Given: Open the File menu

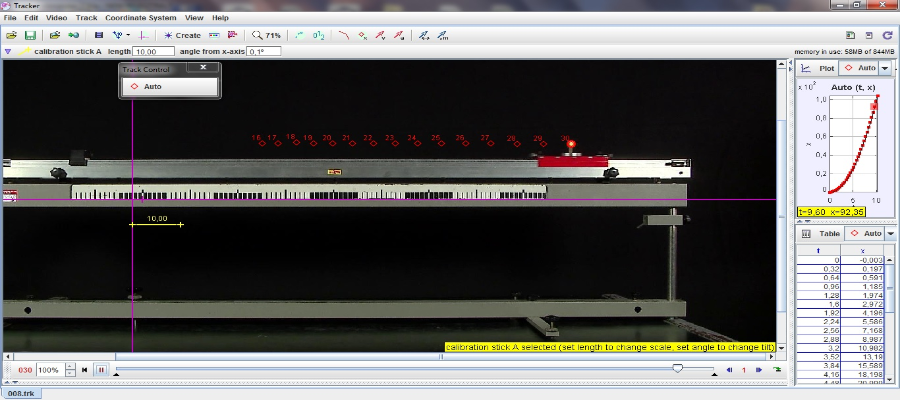Looking at the screenshot, I should (x=10, y=18).
